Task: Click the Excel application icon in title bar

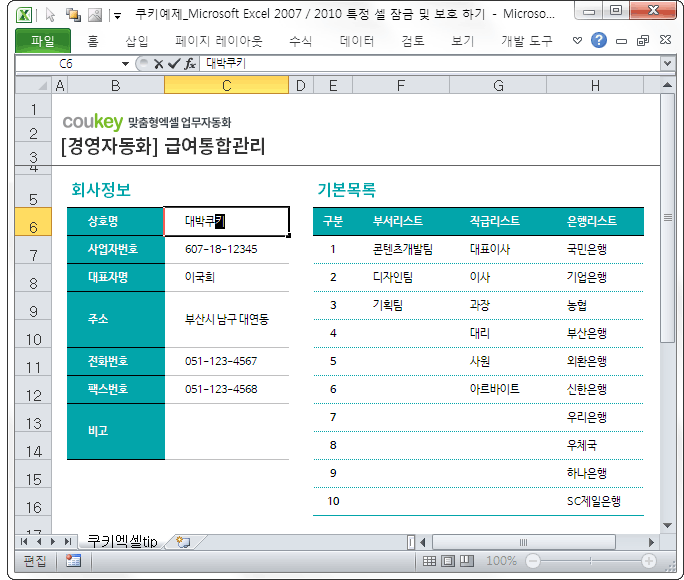Action: tap(24, 14)
